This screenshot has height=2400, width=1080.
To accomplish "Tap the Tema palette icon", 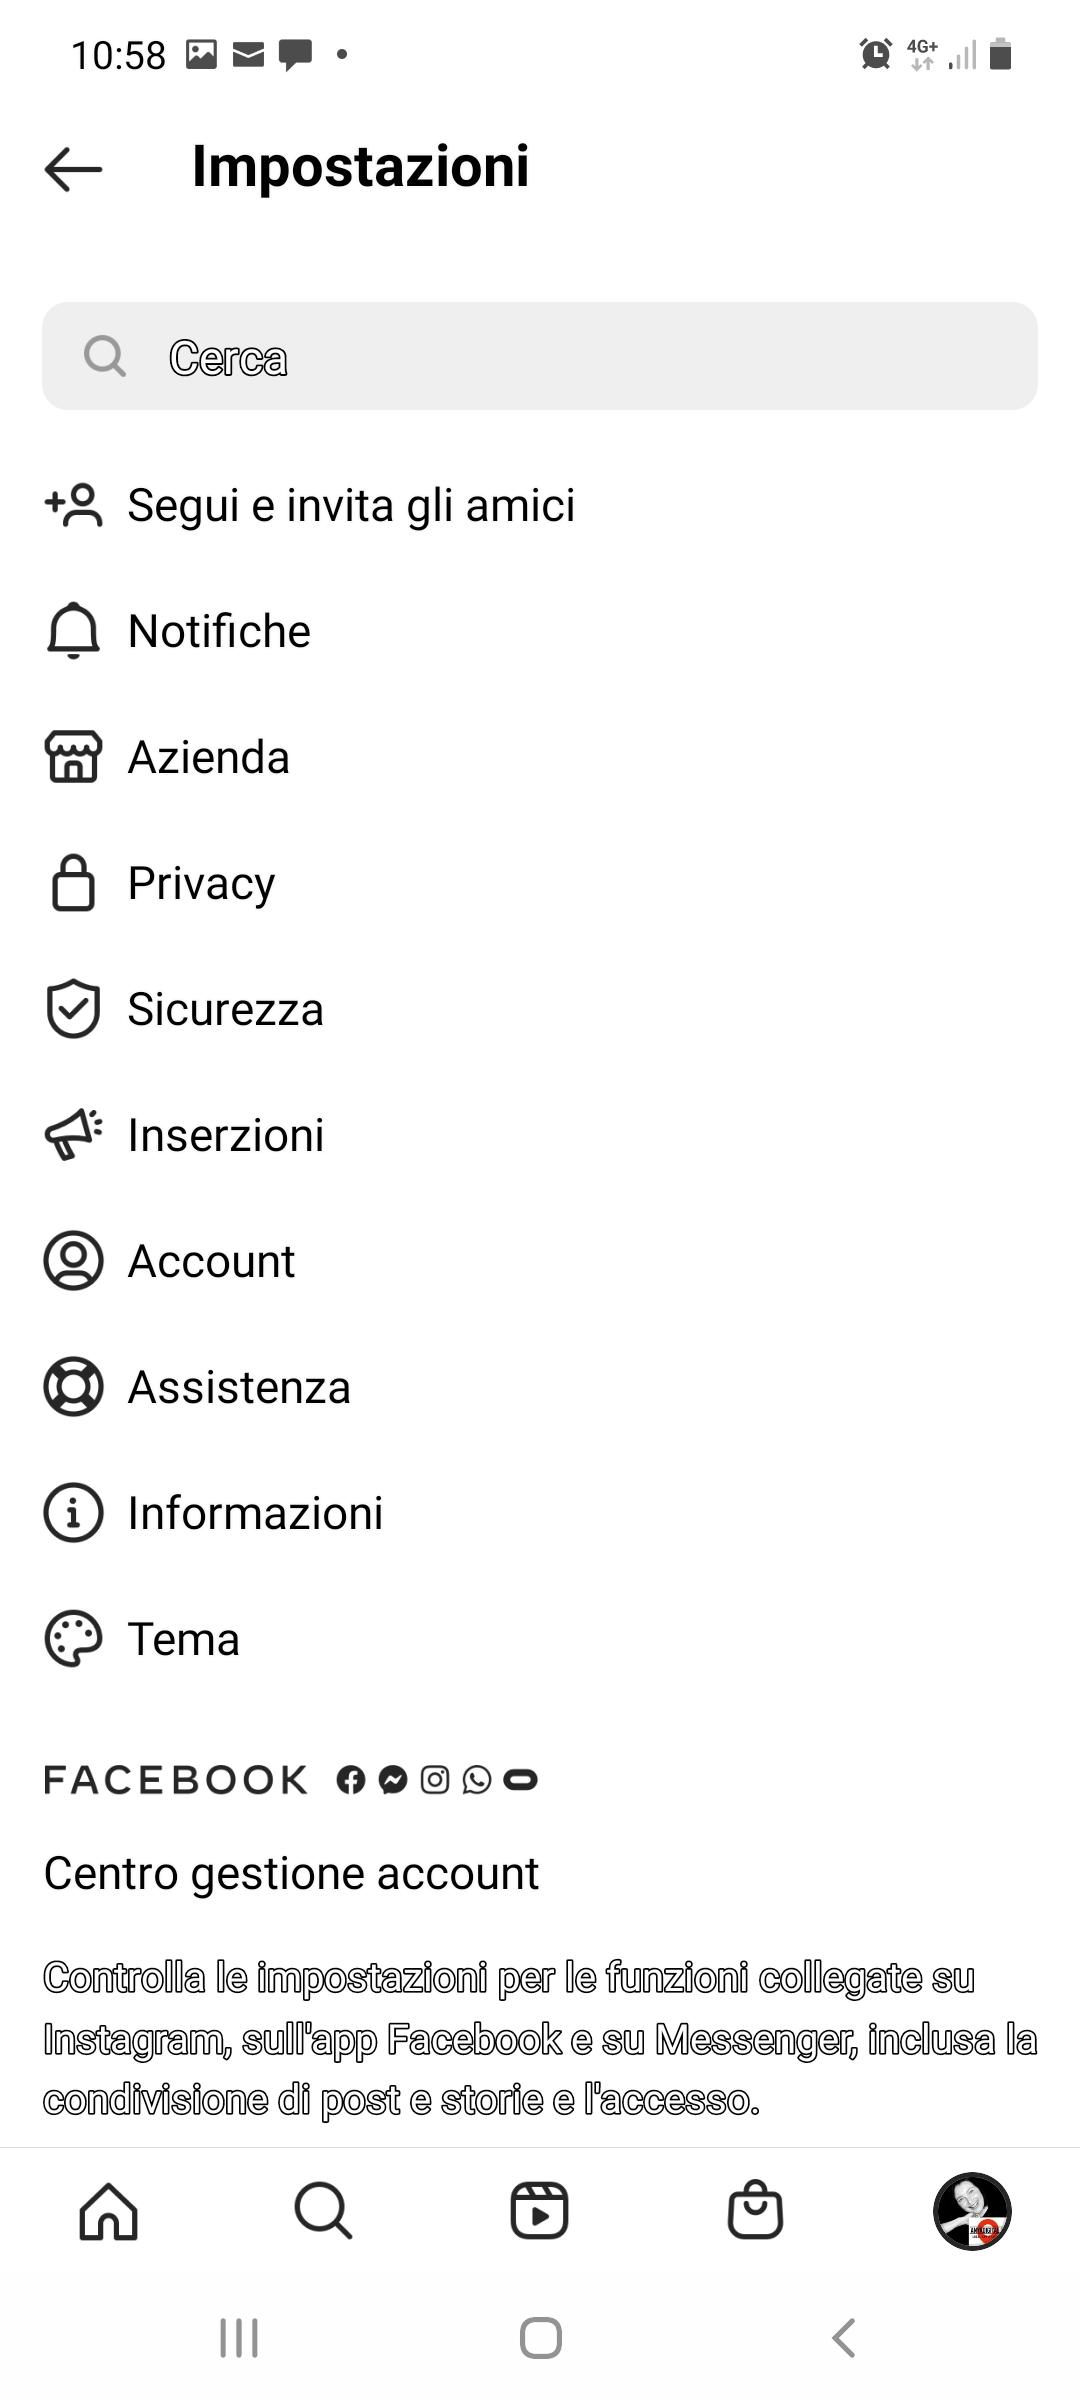I will click(73, 1639).
